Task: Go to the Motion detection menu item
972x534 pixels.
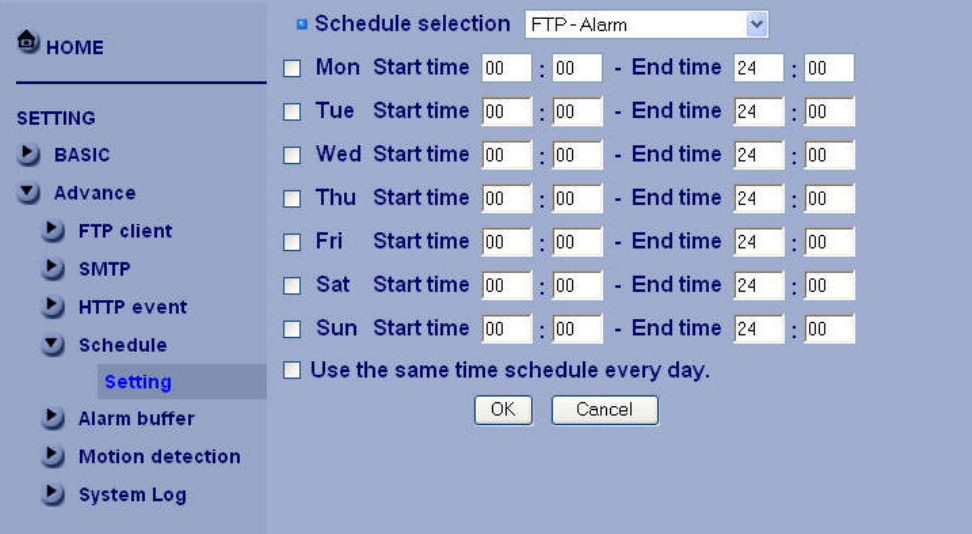Action: (x=159, y=457)
